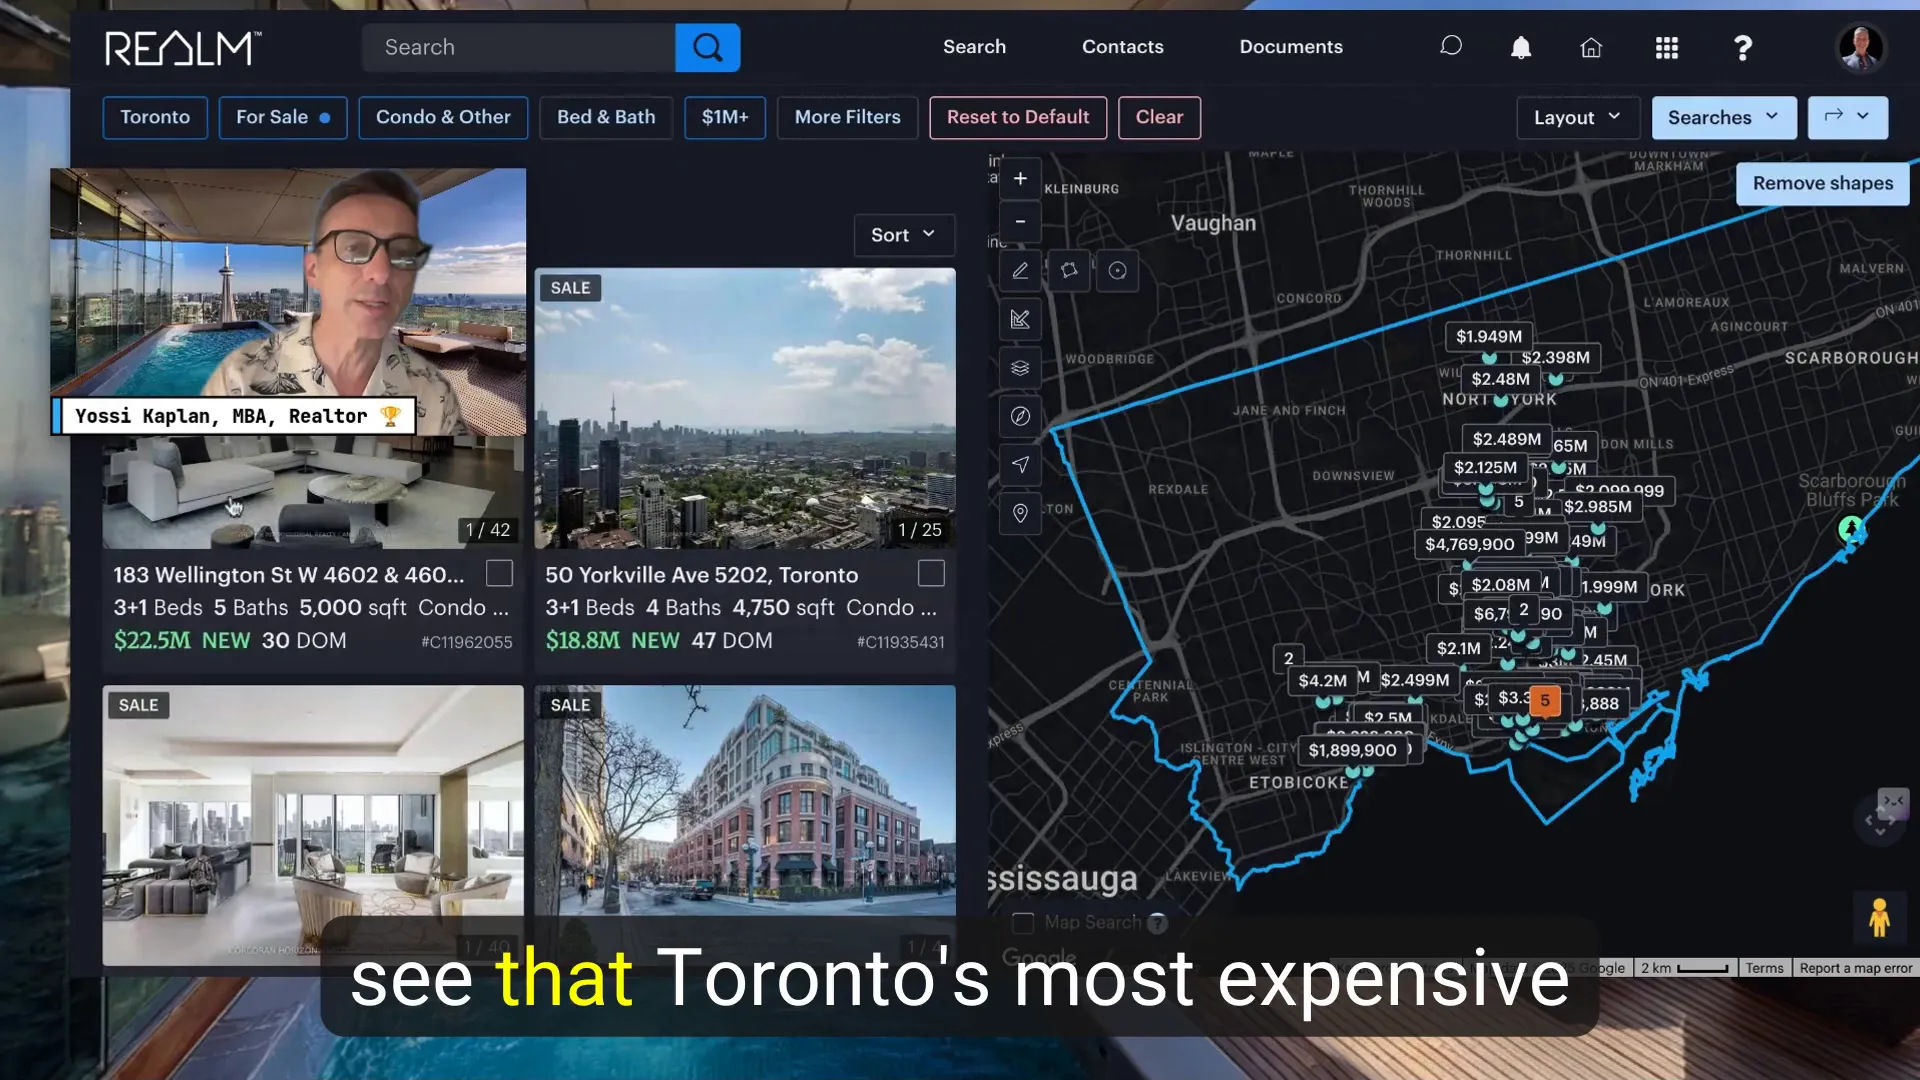Open the notifications bell
The width and height of the screenshot is (1920, 1080).
pos(1521,48)
